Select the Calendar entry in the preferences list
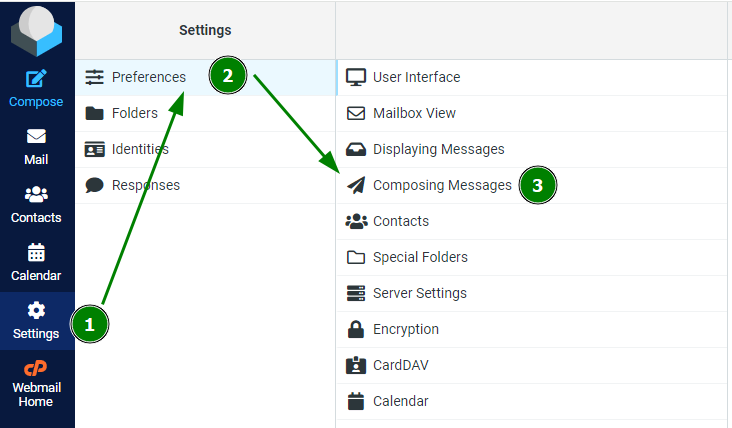 (x=532, y=401)
